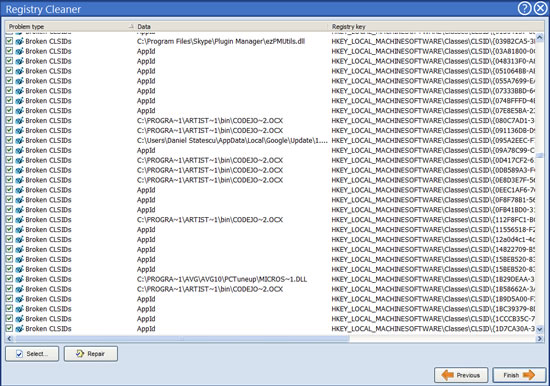Click the registry icon beside the Skype ezPMUtils.dll entry
Viewport: 550px width, 386px height.
click(x=19, y=41)
